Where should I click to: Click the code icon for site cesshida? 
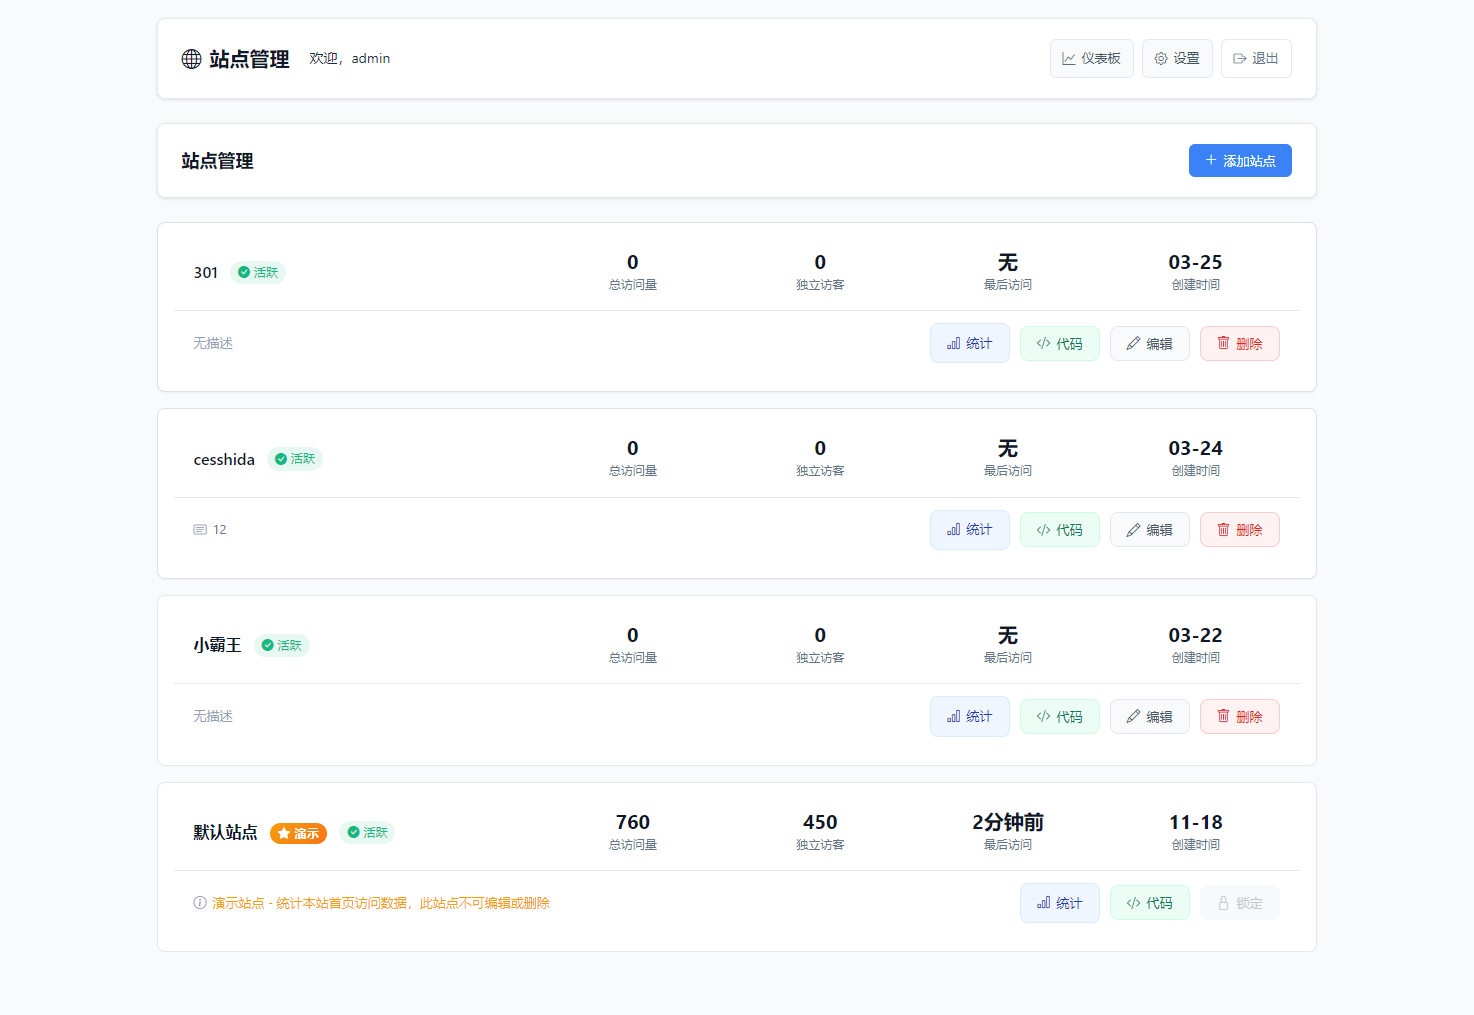[1042, 529]
